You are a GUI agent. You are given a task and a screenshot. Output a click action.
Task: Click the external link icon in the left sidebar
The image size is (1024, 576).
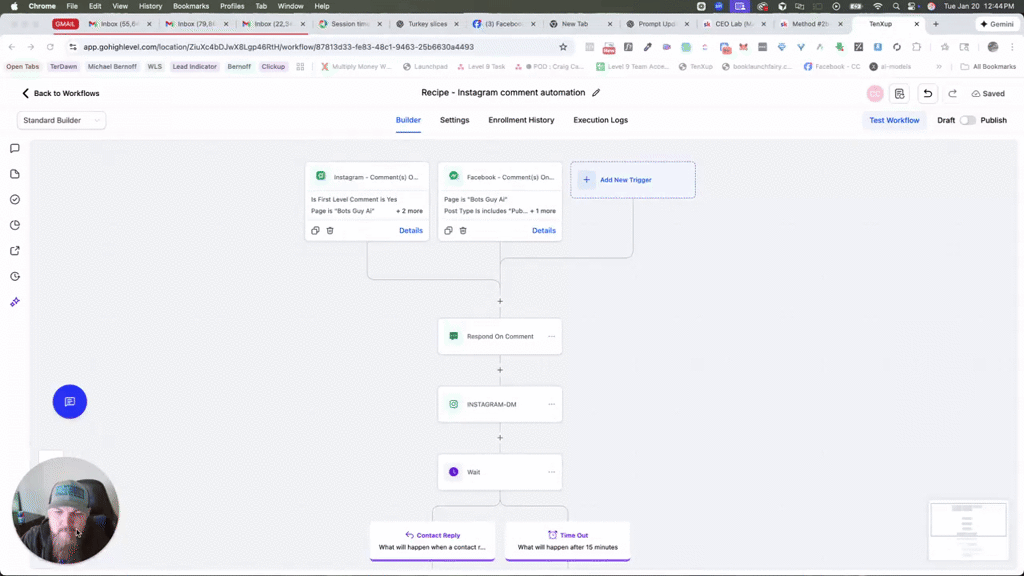(14, 251)
